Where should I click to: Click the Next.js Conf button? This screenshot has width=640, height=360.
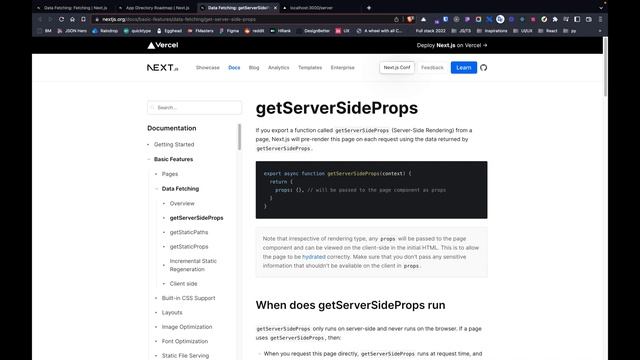pos(397,68)
